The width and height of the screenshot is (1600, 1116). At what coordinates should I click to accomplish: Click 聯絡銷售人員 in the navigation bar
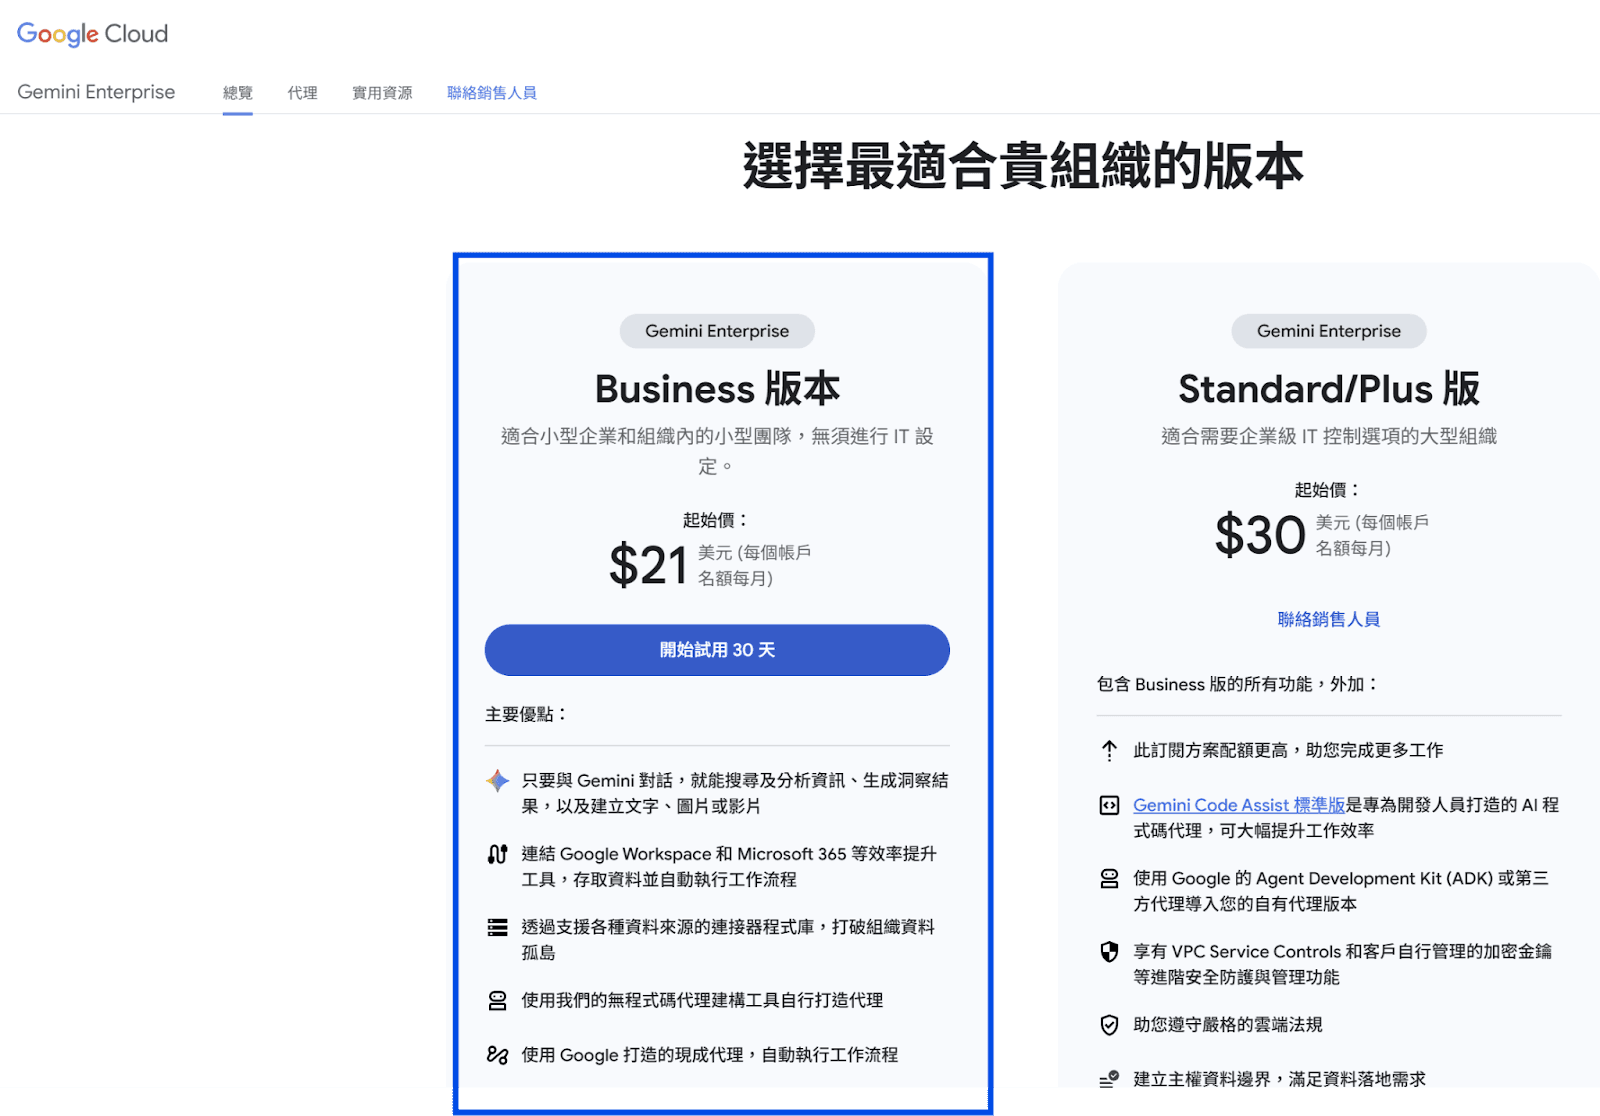(492, 93)
